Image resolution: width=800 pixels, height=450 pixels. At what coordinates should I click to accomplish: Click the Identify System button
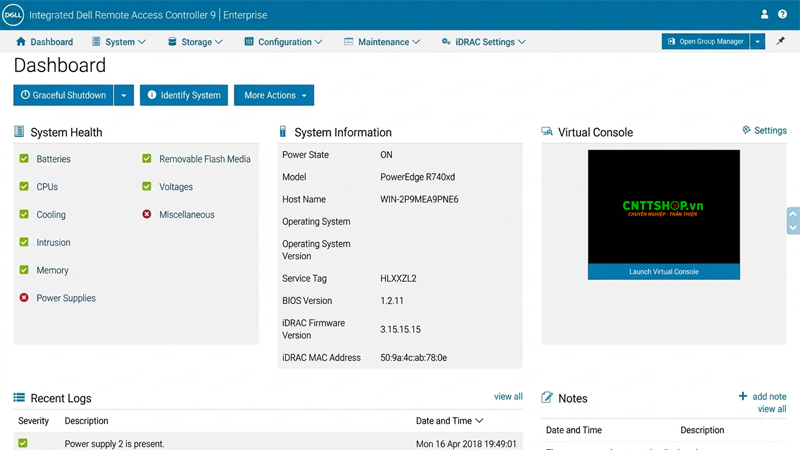(184, 95)
